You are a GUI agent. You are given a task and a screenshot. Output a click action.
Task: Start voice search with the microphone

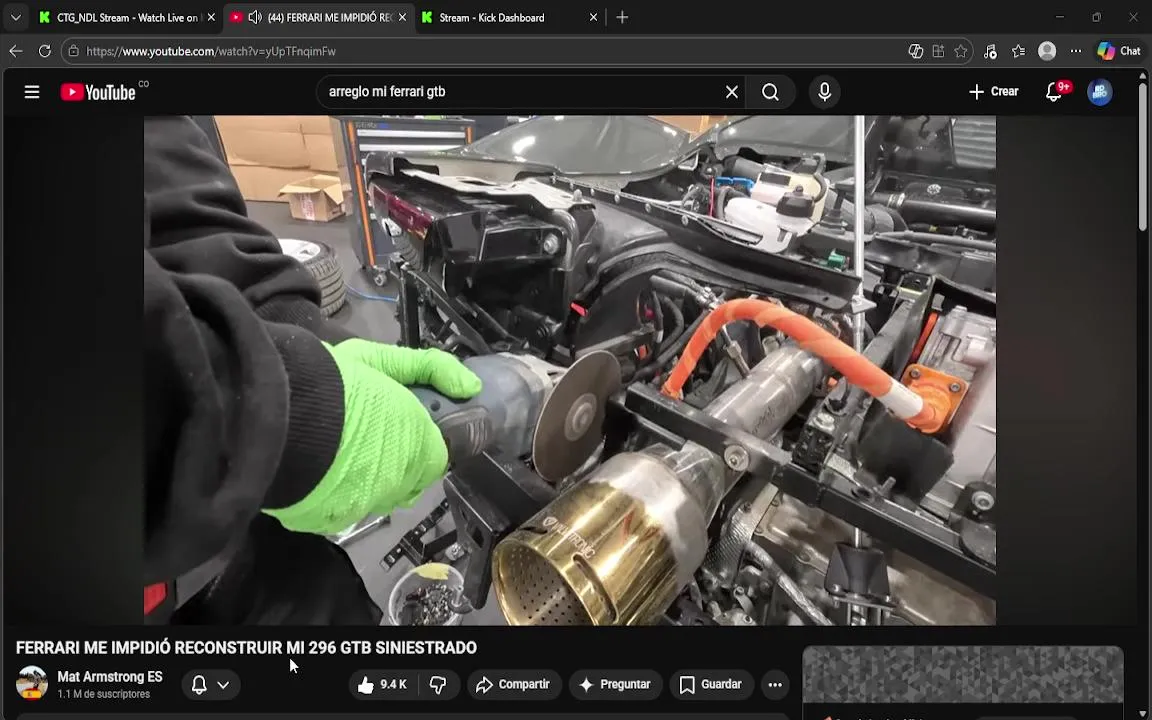[x=824, y=92]
